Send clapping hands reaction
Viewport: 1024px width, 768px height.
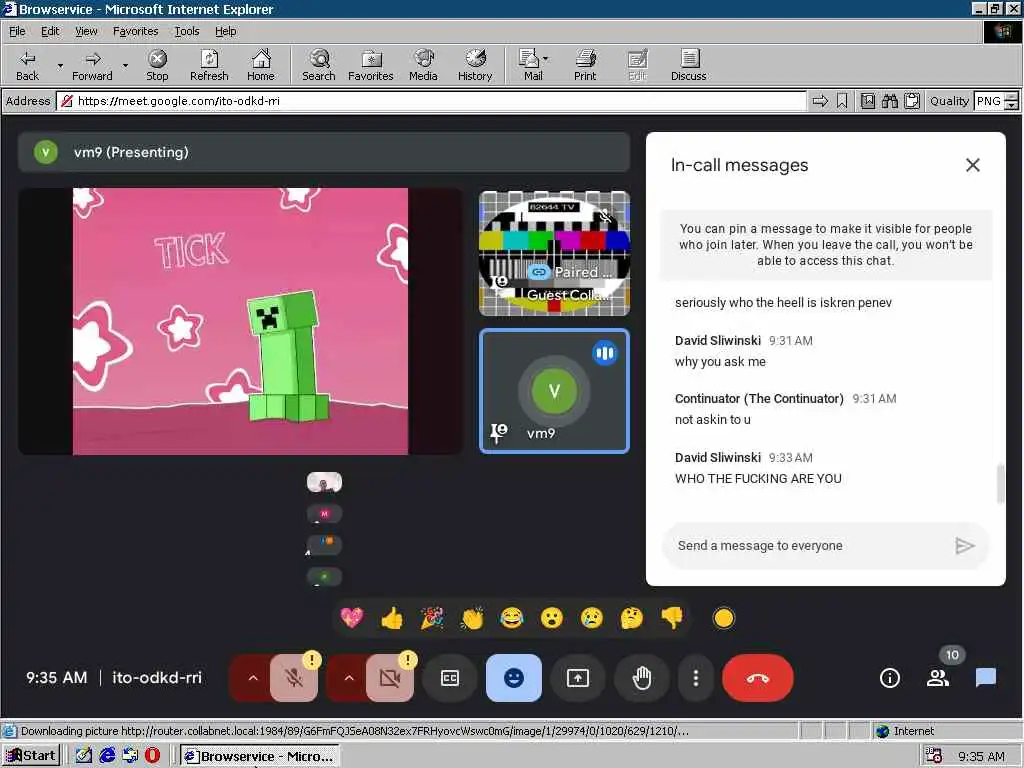[472, 618]
